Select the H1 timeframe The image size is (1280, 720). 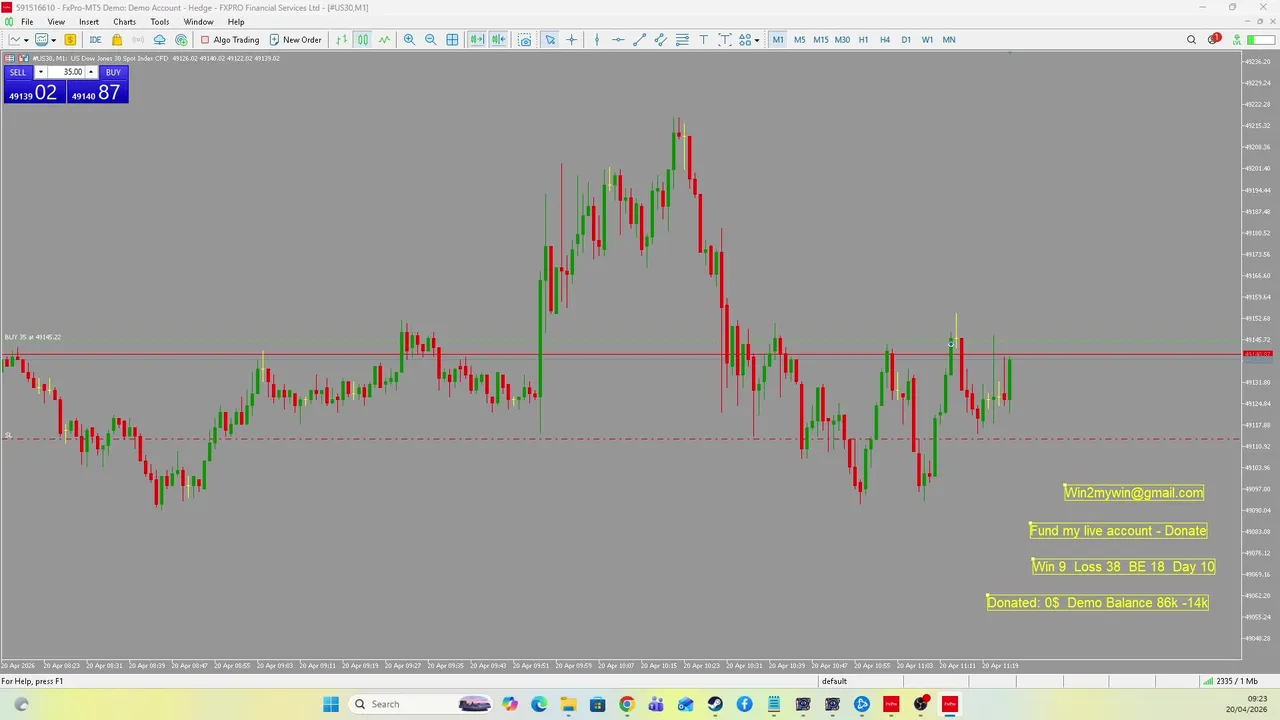(863, 40)
